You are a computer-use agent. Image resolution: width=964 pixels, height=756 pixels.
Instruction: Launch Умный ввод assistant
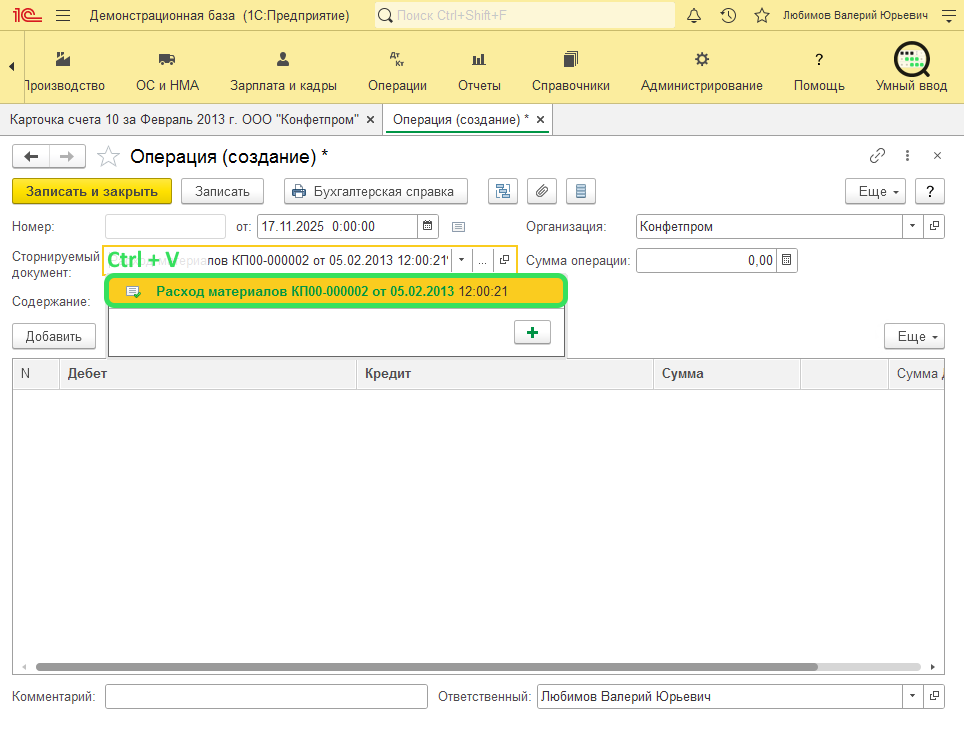click(x=911, y=68)
